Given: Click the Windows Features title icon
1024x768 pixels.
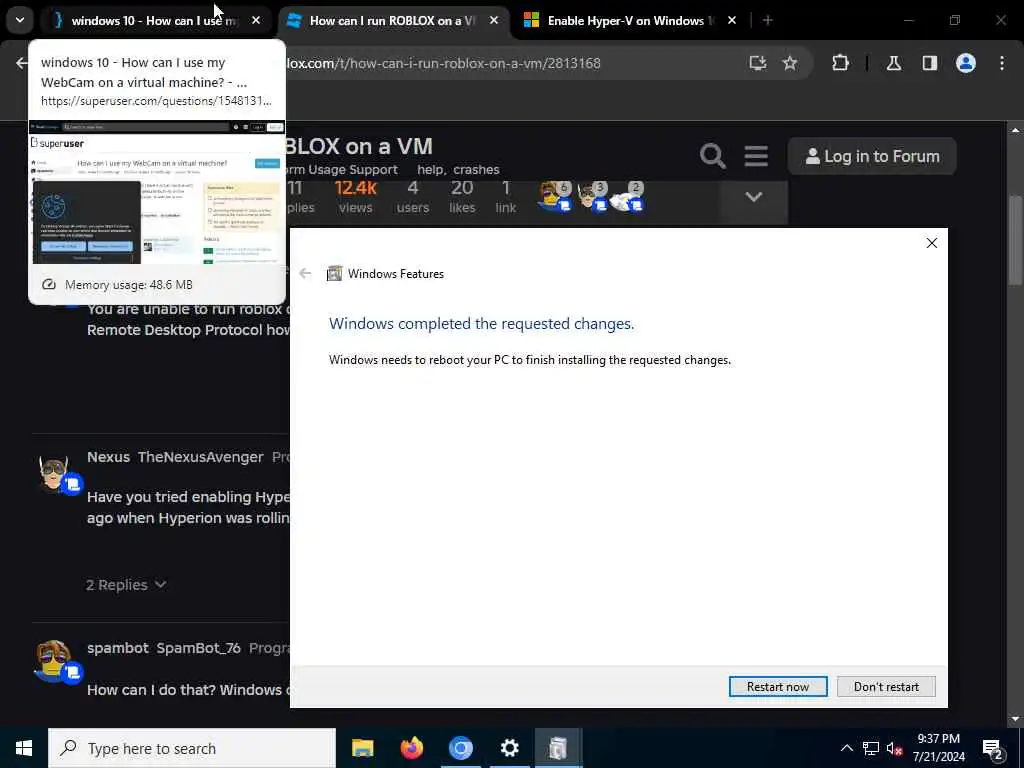Looking at the screenshot, I should pyautogui.click(x=334, y=274).
